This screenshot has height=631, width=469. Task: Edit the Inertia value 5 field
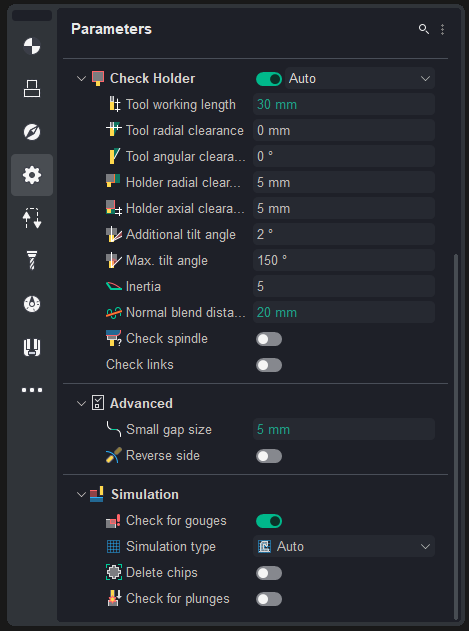344,286
